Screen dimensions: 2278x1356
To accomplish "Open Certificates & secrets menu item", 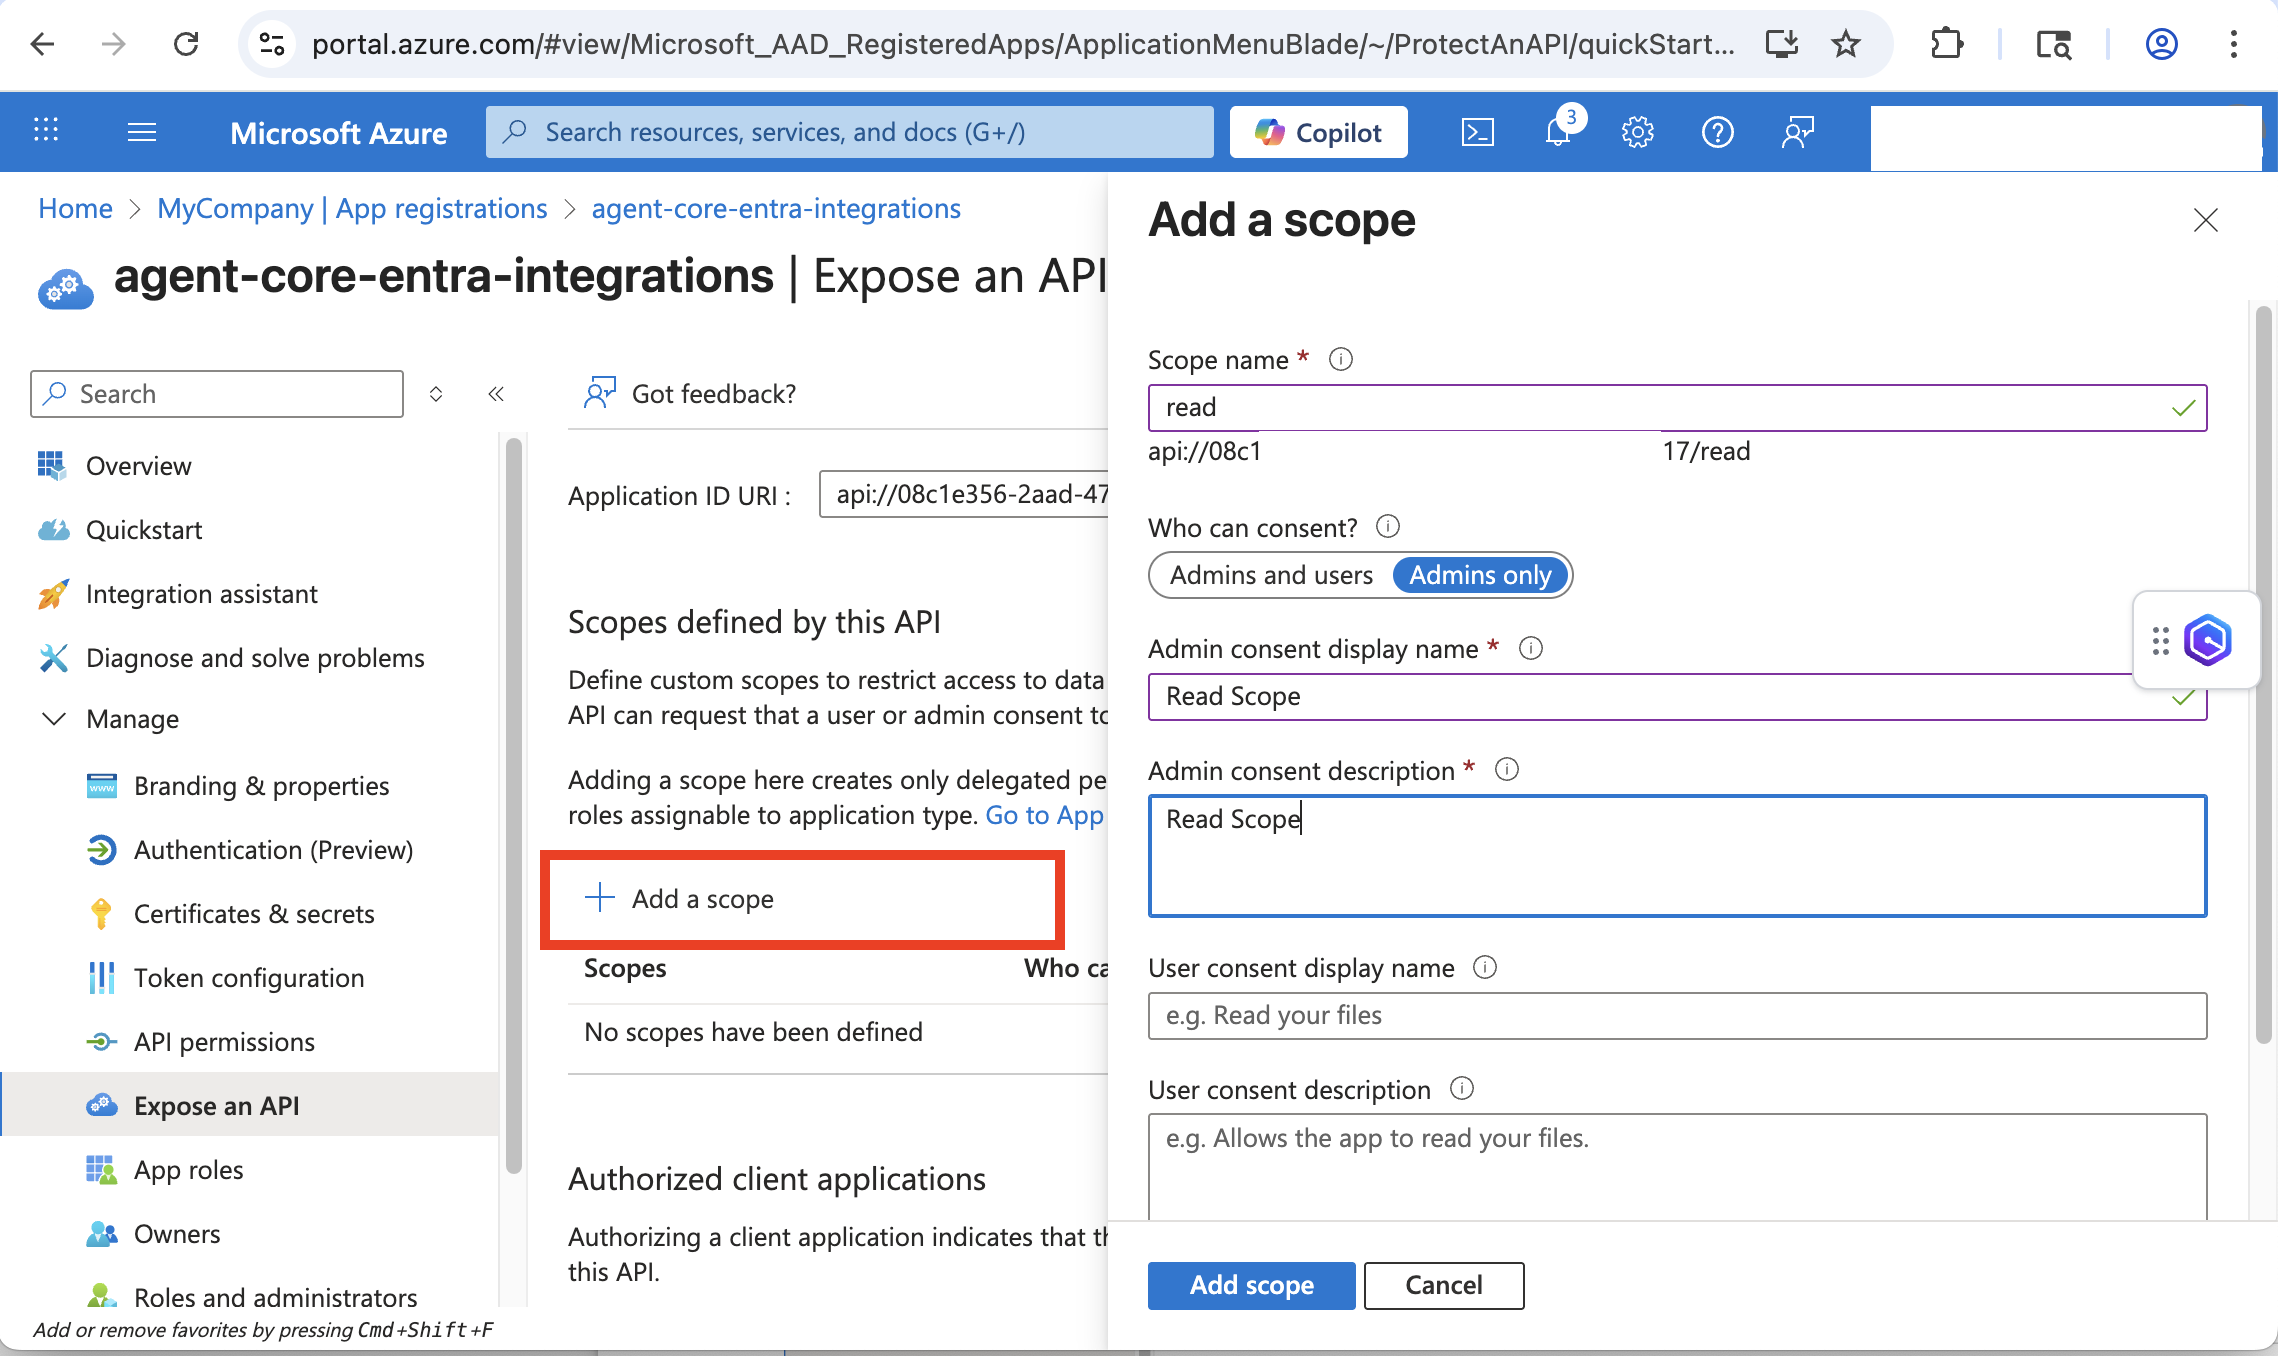I will click(x=254, y=914).
